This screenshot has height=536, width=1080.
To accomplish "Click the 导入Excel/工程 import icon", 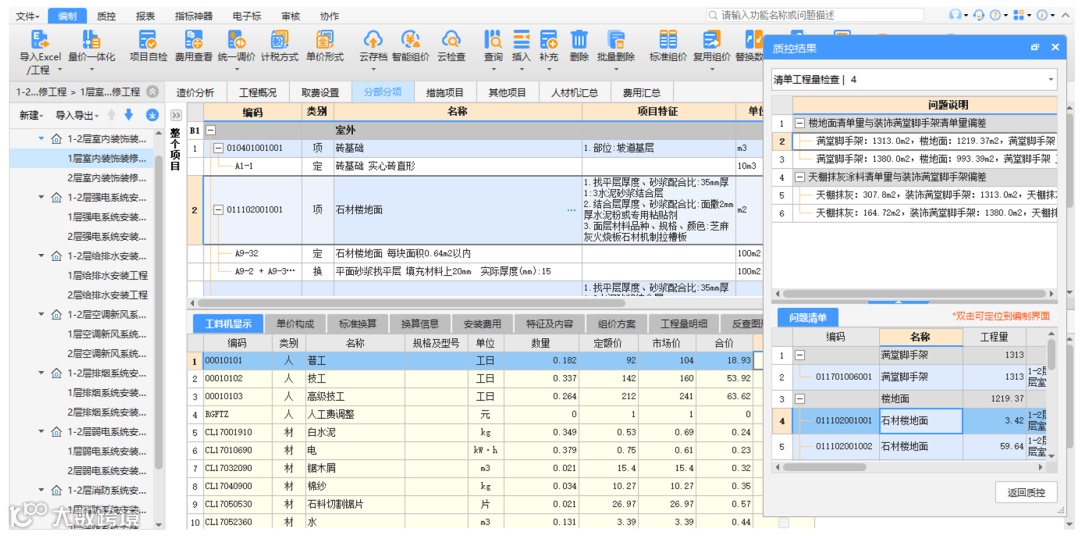I will (x=40, y=39).
